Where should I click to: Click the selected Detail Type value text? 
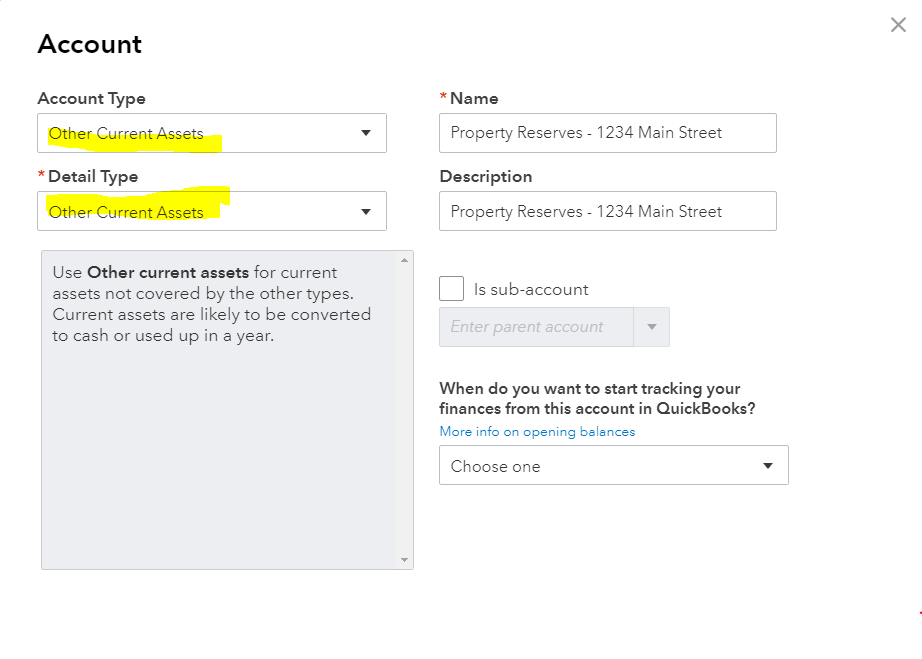(x=126, y=211)
